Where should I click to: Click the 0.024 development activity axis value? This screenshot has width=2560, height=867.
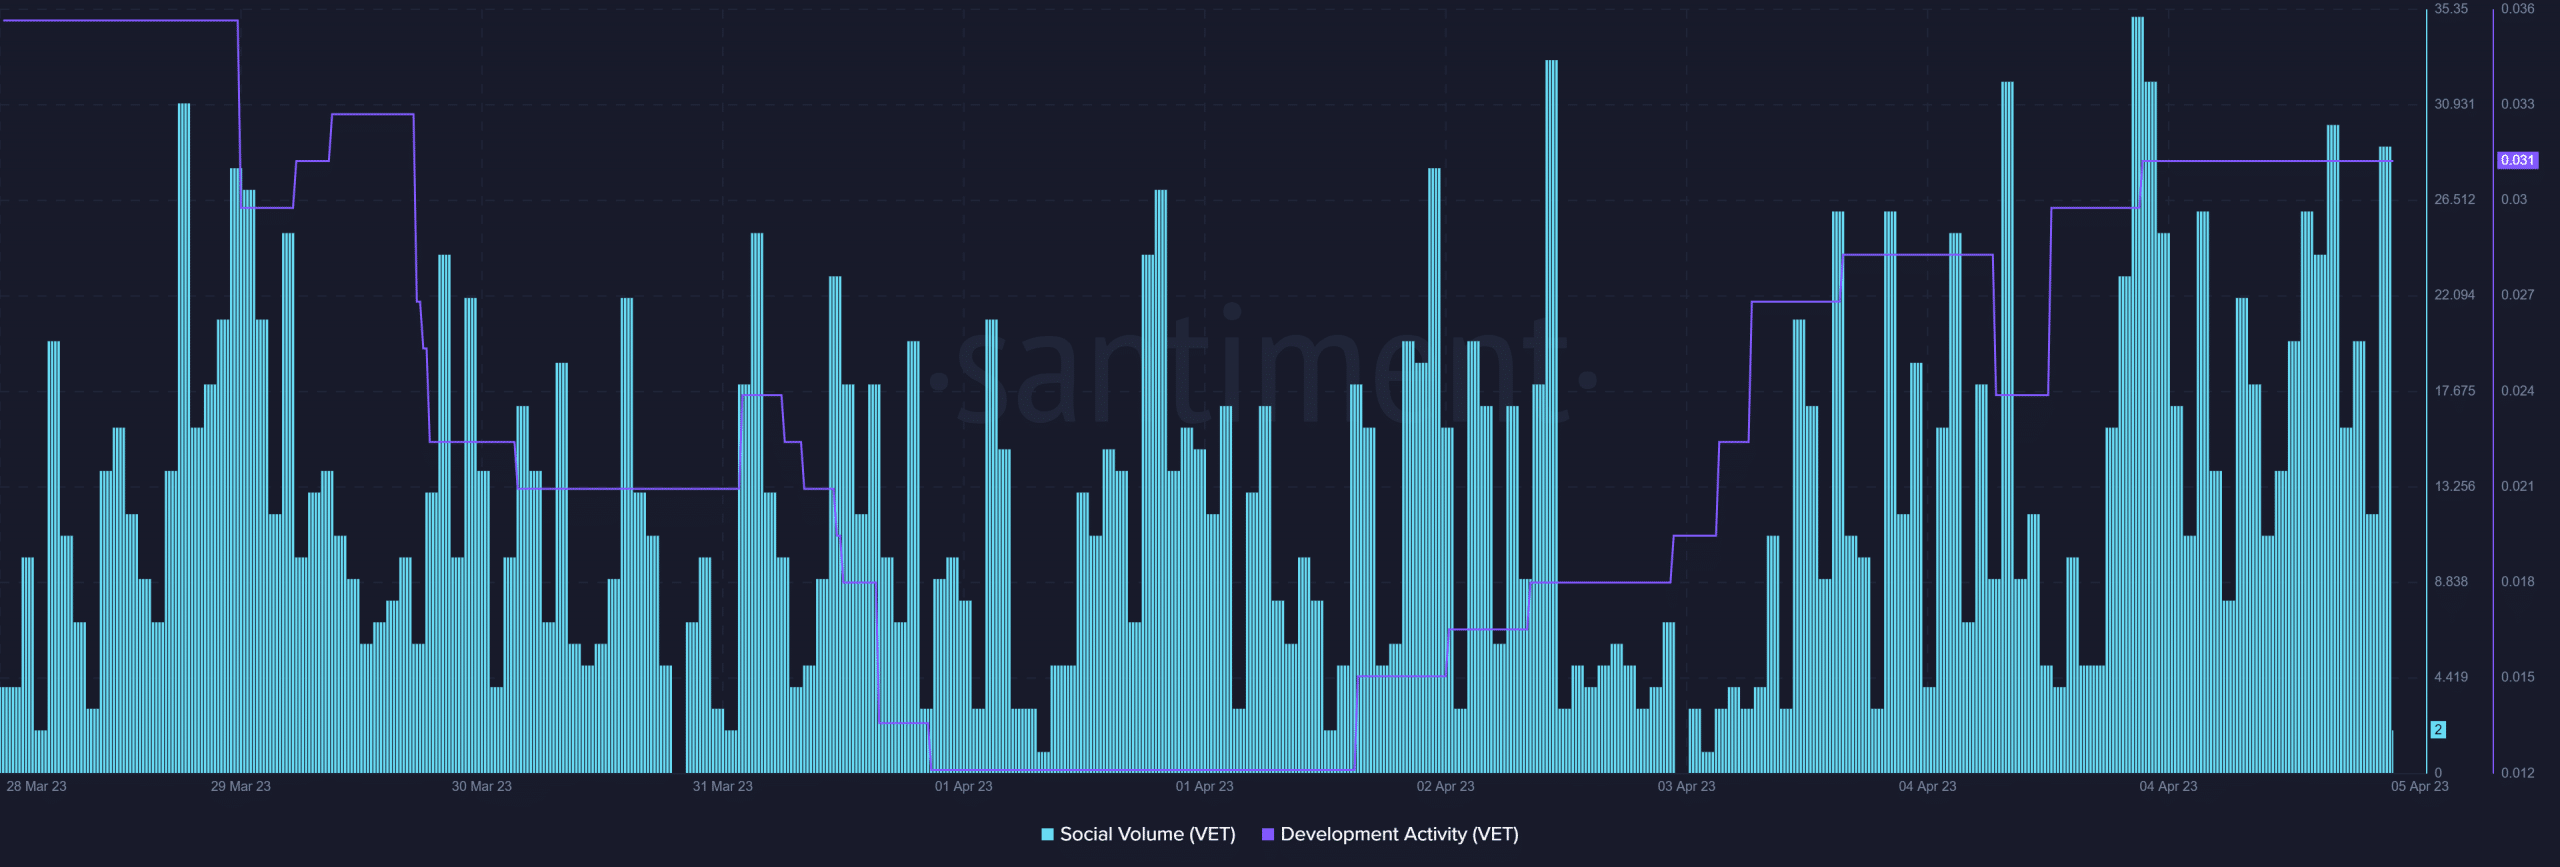tap(2517, 391)
